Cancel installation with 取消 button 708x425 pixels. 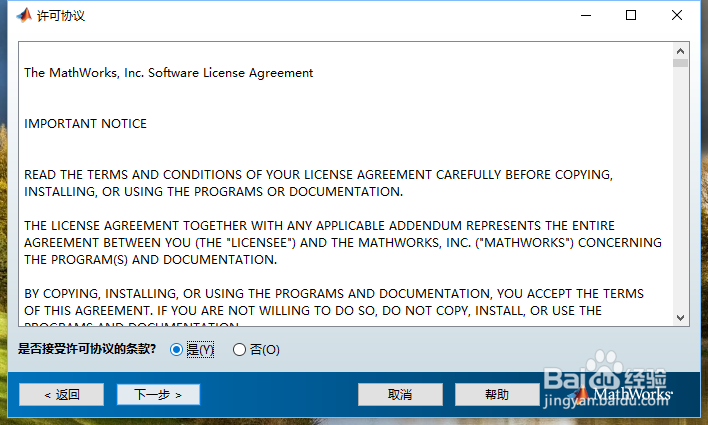click(x=400, y=394)
